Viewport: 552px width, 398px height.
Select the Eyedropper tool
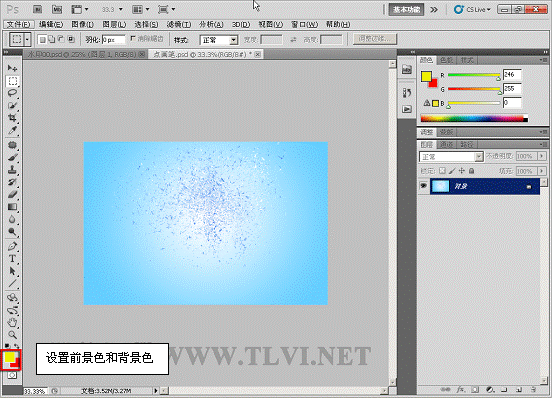pos(12,131)
